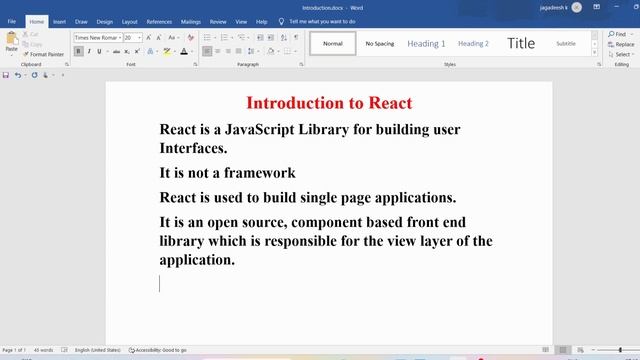Open the font name dropdown
The image size is (640, 360).
point(120,38)
